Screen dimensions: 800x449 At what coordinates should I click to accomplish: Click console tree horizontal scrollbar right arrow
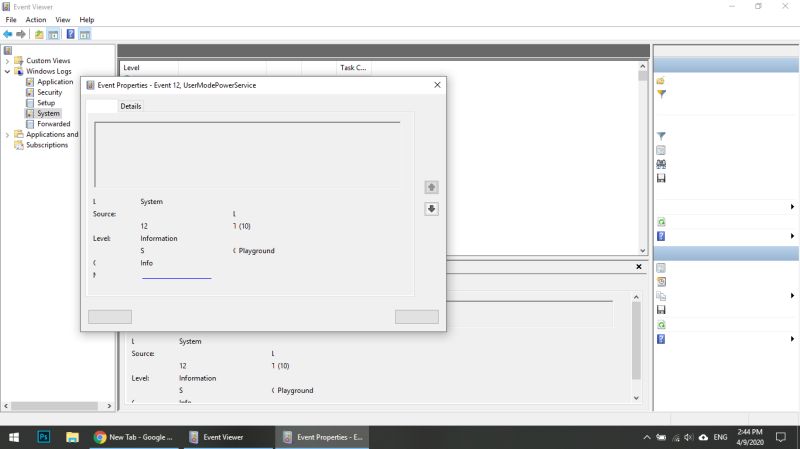click(x=109, y=406)
